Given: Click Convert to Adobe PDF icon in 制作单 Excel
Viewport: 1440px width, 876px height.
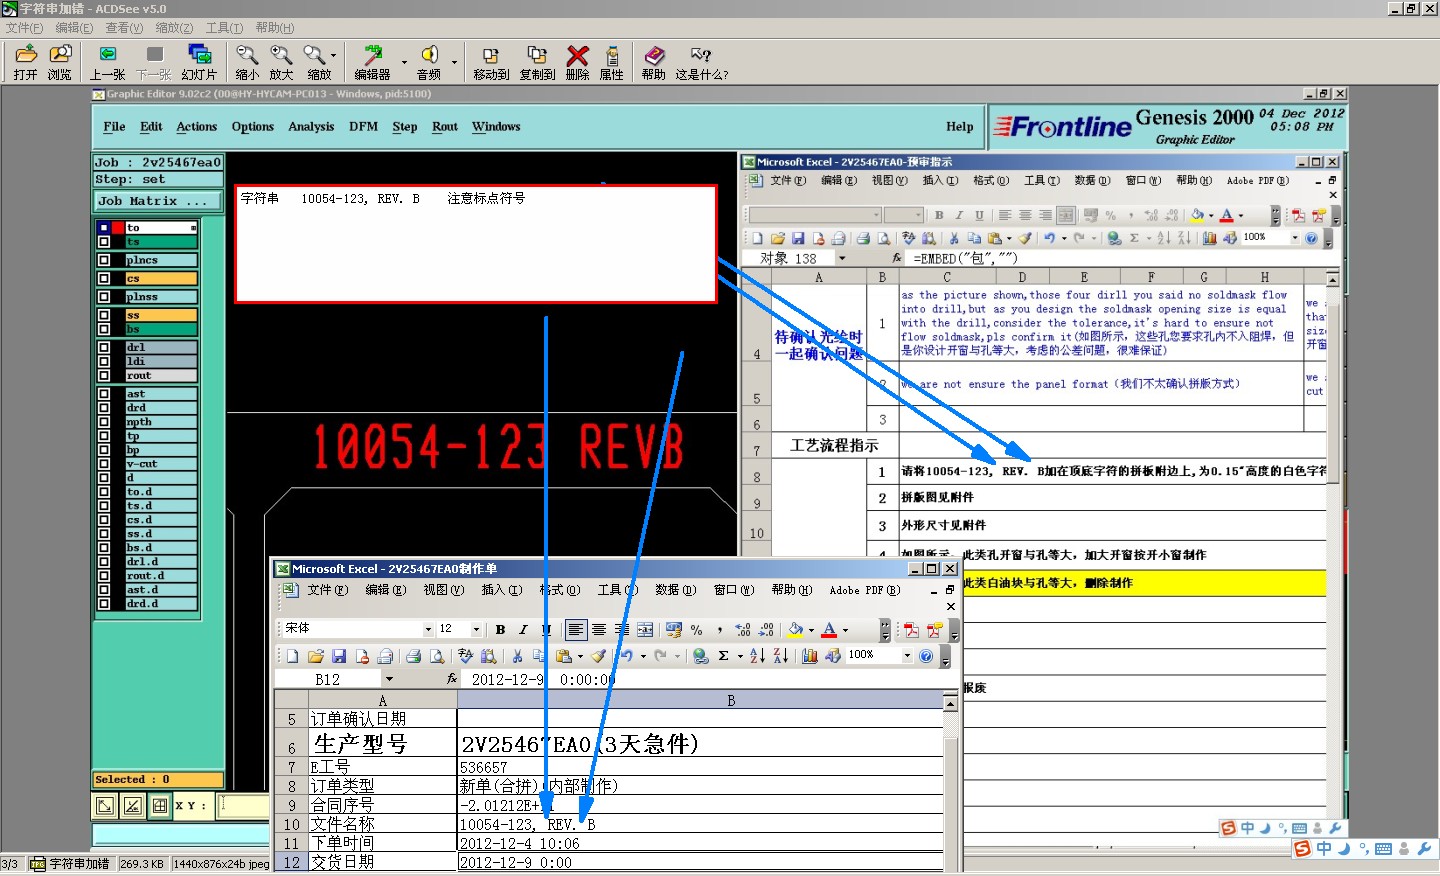Looking at the screenshot, I should 911,629.
